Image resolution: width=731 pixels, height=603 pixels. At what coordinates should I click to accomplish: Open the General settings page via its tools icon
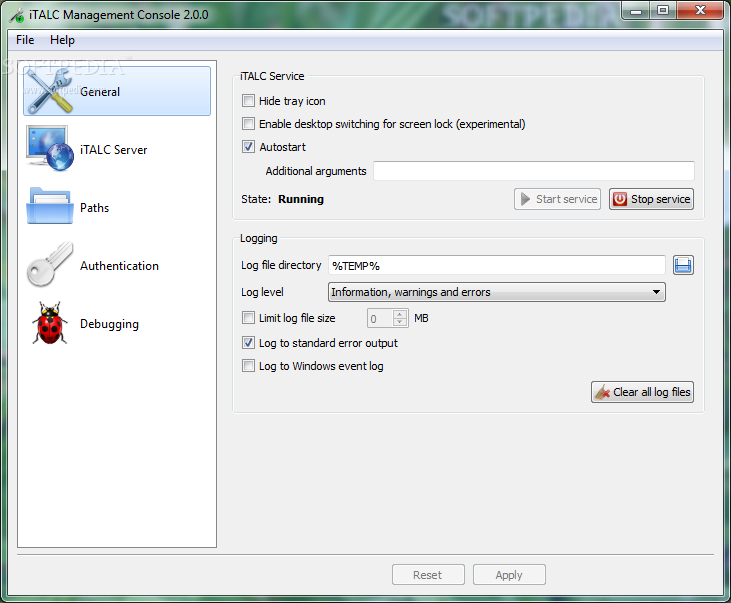[49, 91]
